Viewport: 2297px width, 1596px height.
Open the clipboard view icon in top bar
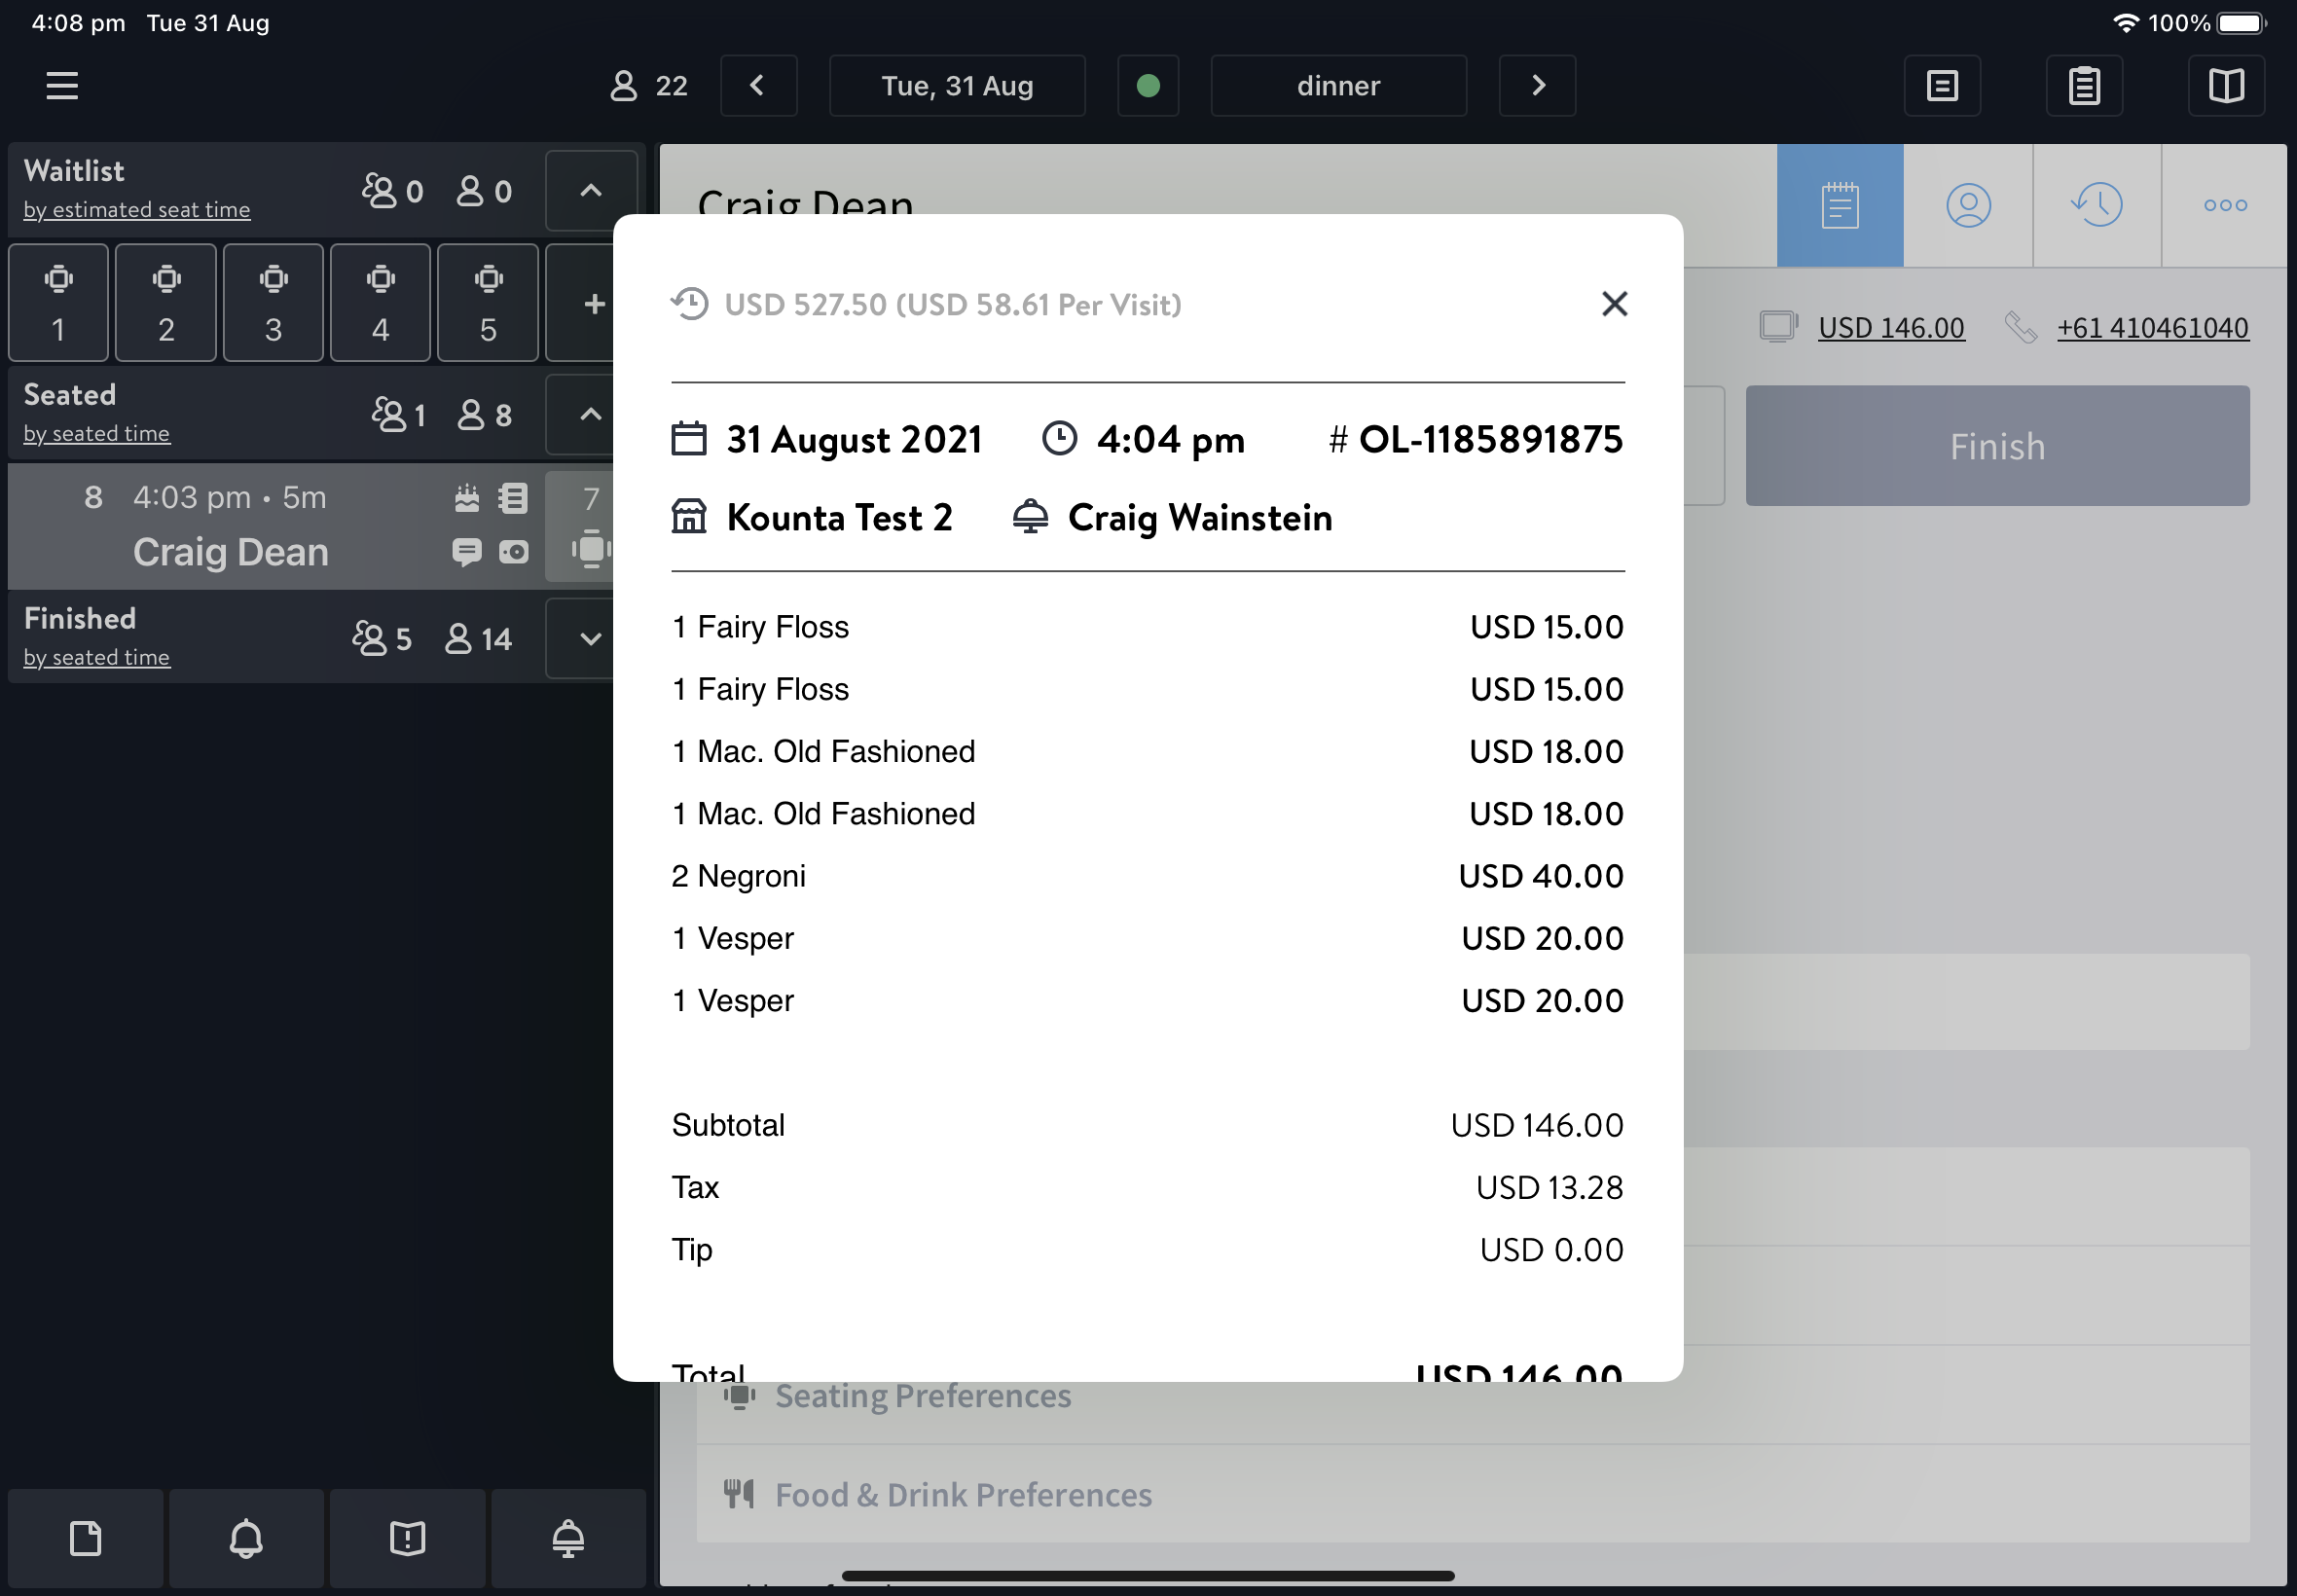pyautogui.click(x=2084, y=86)
